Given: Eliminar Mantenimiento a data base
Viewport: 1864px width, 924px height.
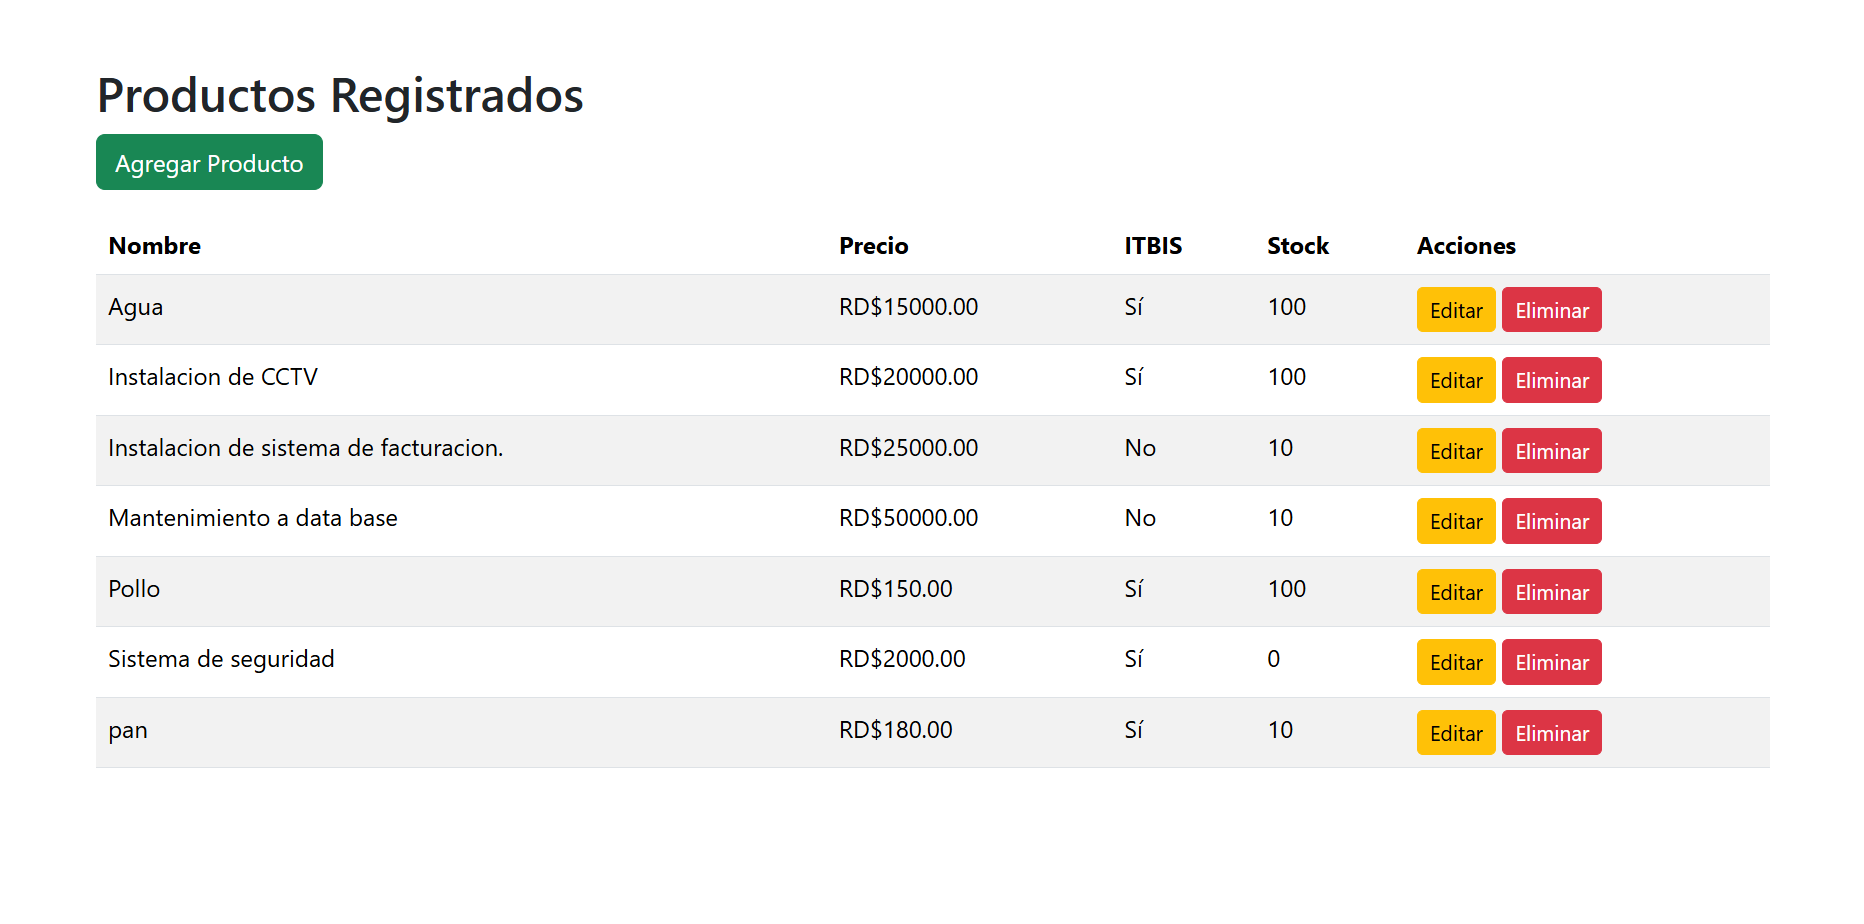Looking at the screenshot, I should point(1551,521).
